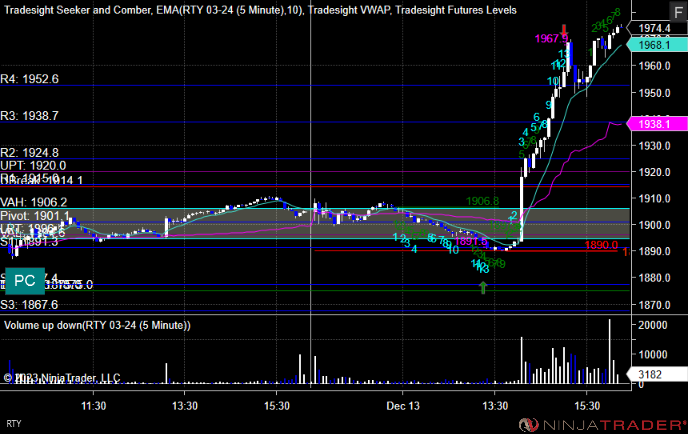This screenshot has height=434, width=688.
Task: Click the RTY instrument label
Action: [14, 424]
